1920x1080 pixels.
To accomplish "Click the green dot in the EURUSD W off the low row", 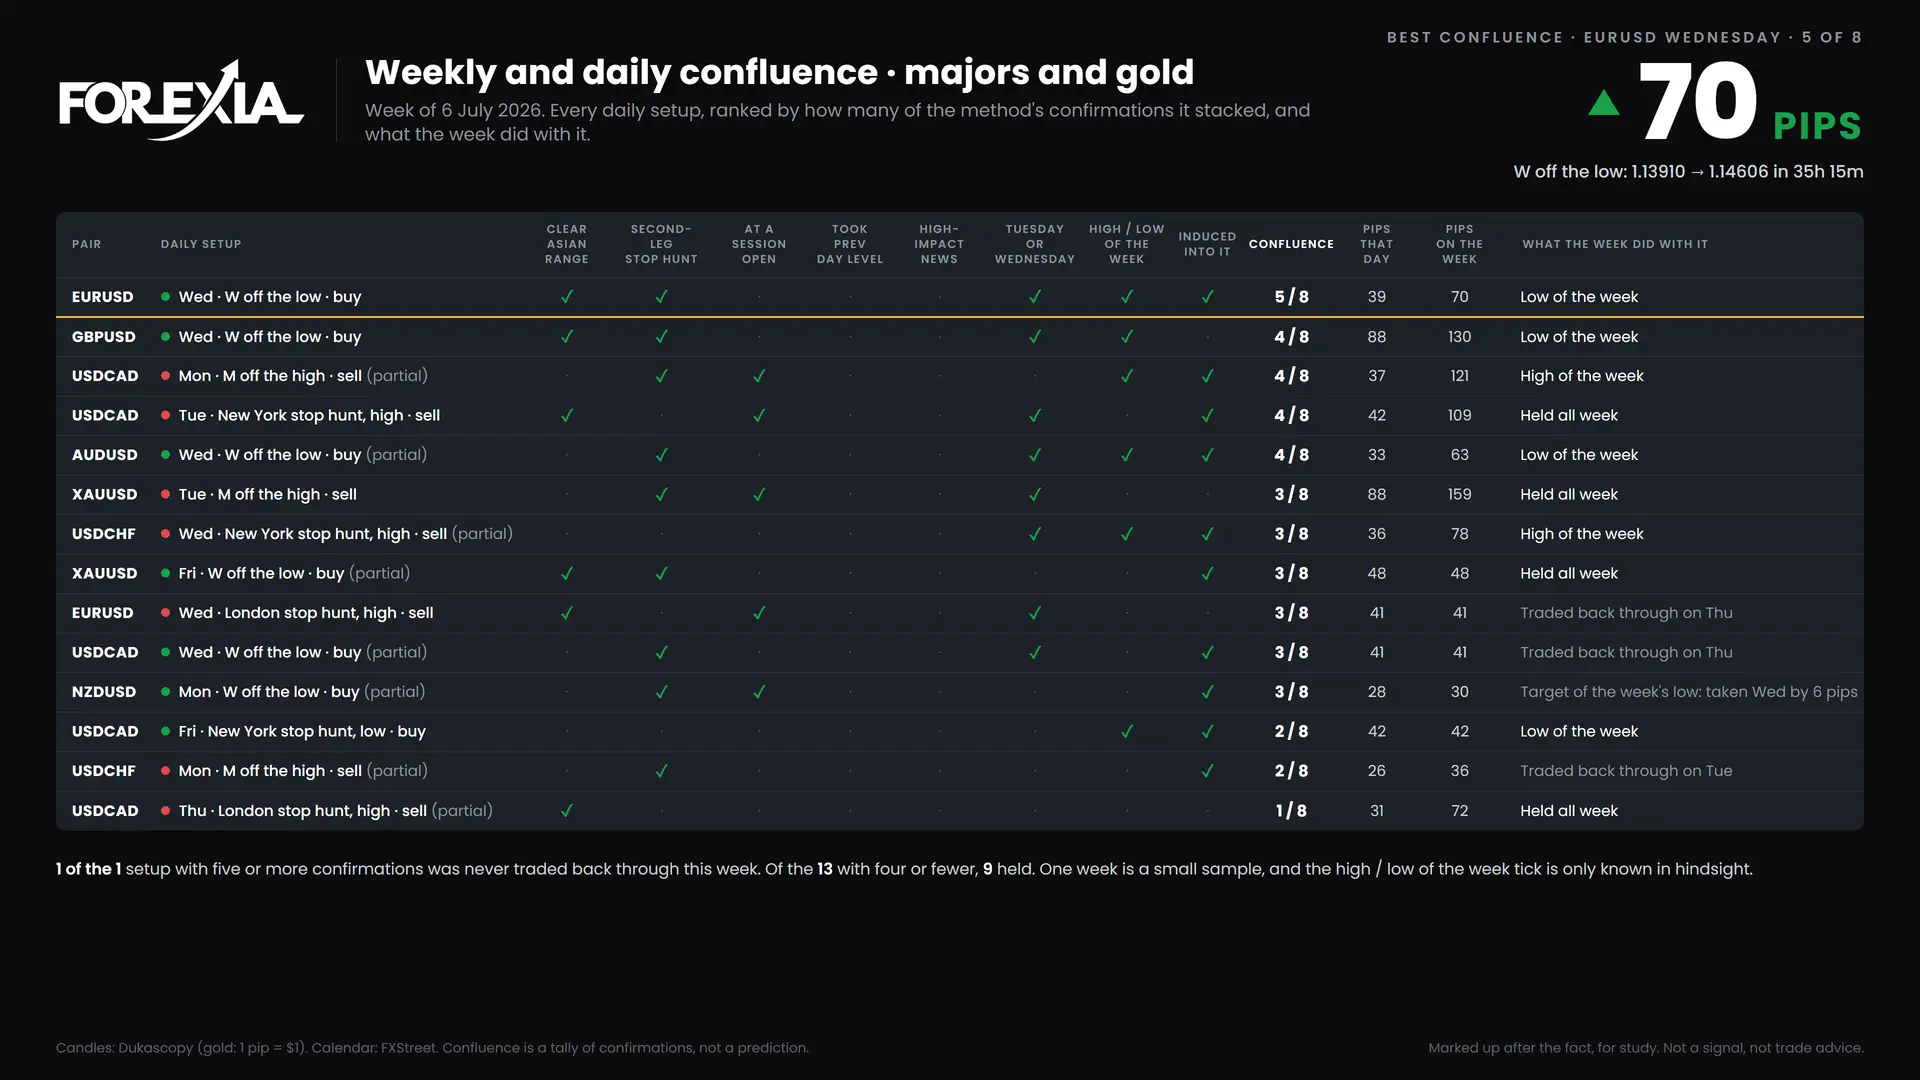I will tap(165, 297).
